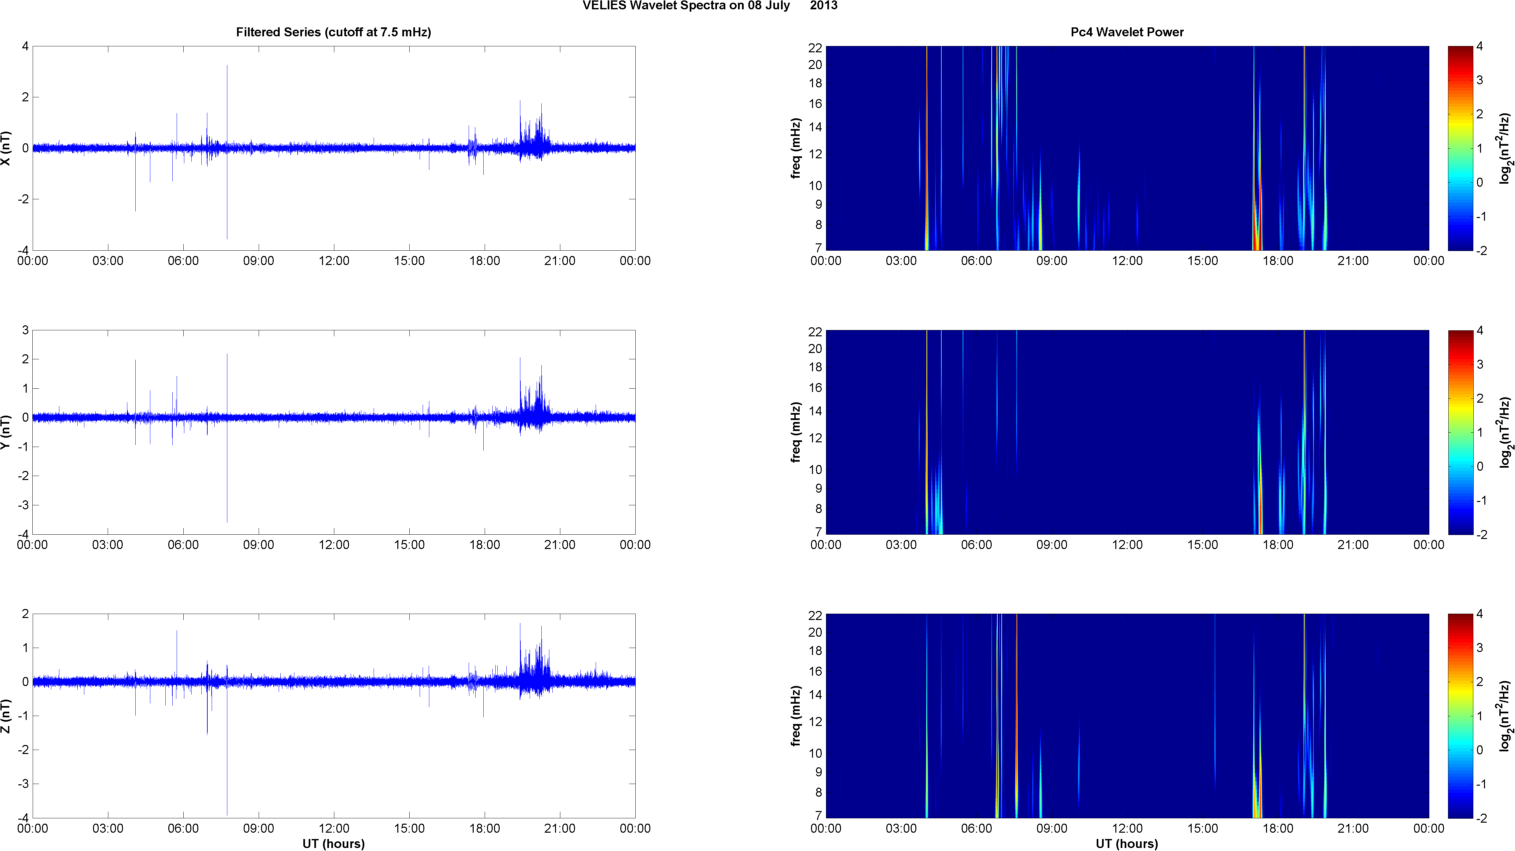Click the colorbar beside the middle spectrogram
Viewport: 1515px width, 851px height.
coord(1460,432)
